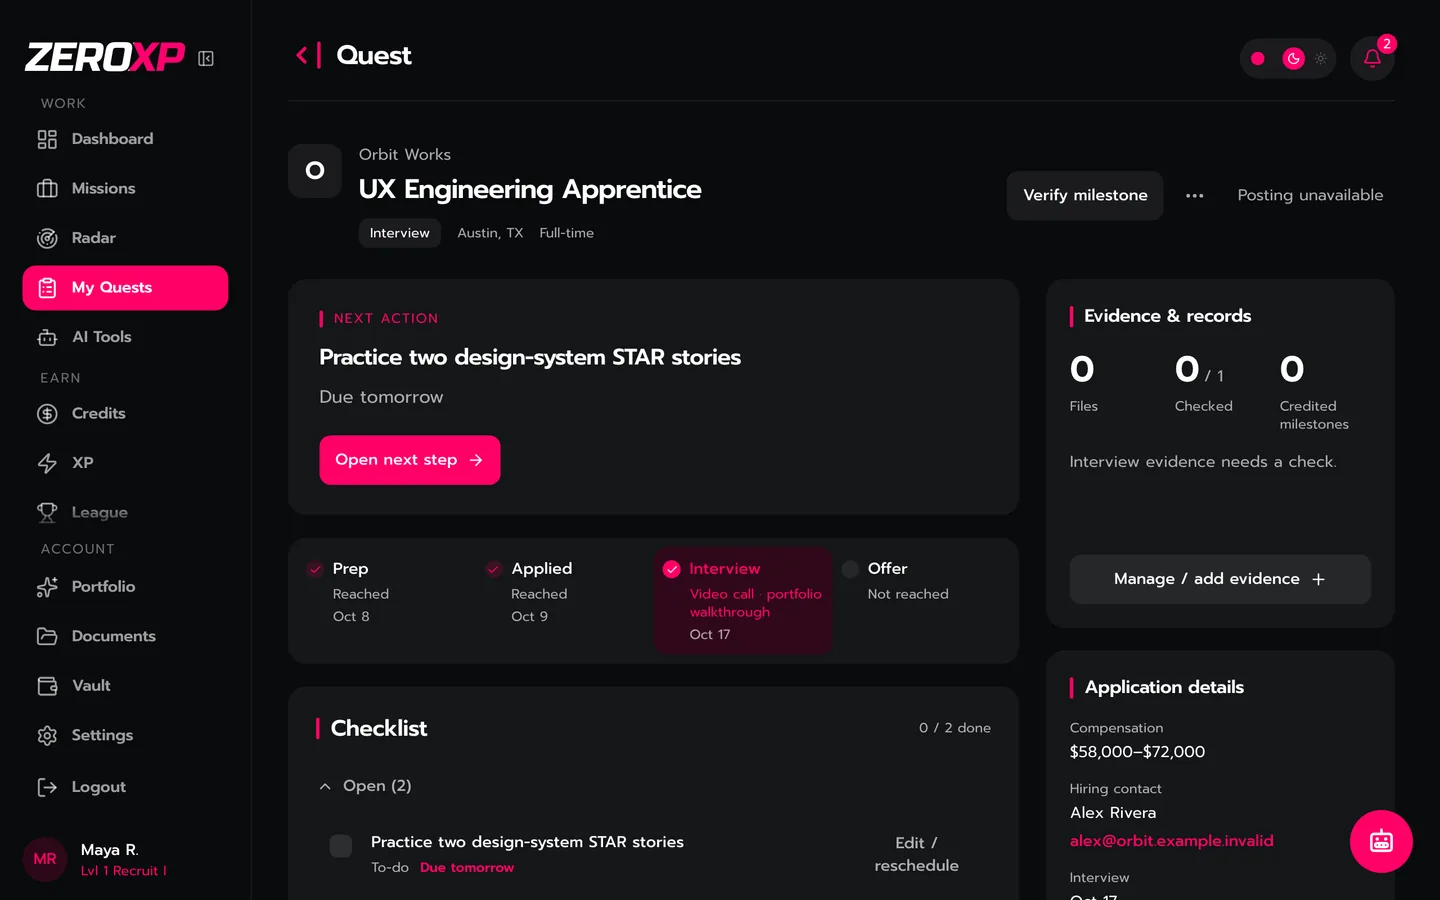Select the Interview video call milestone stage
This screenshot has height=900, width=1440.
click(743, 600)
